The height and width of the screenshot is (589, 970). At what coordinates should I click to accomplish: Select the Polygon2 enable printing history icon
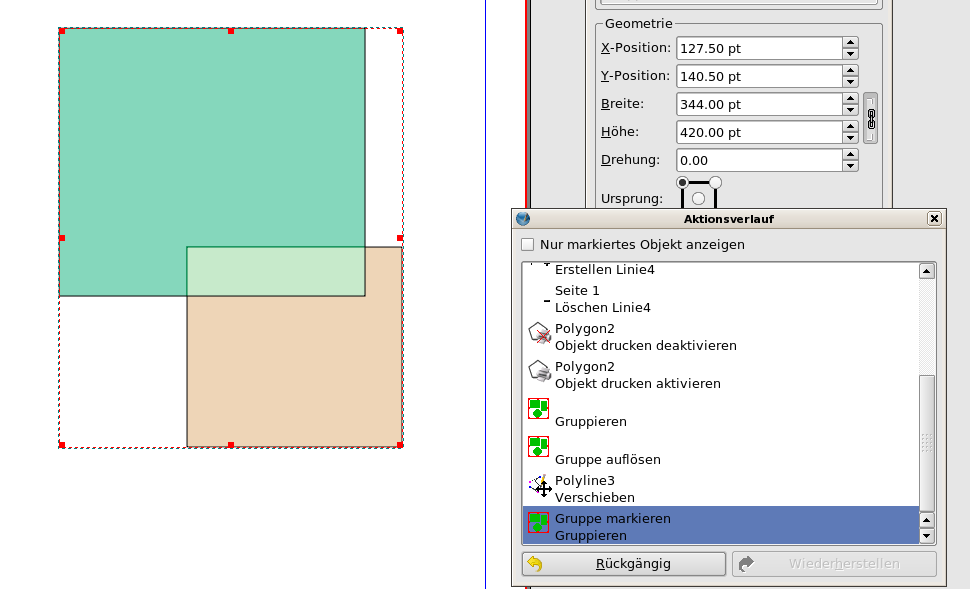tap(539, 371)
